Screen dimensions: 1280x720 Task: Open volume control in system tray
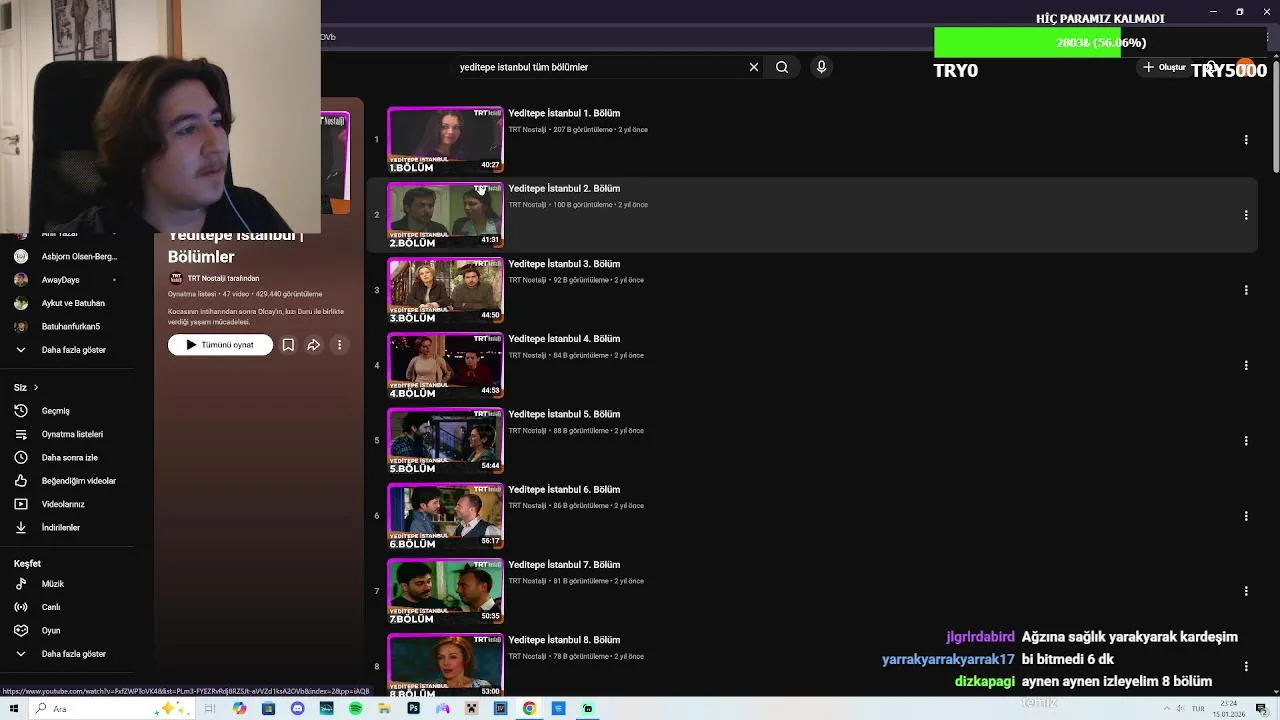point(1180,708)
